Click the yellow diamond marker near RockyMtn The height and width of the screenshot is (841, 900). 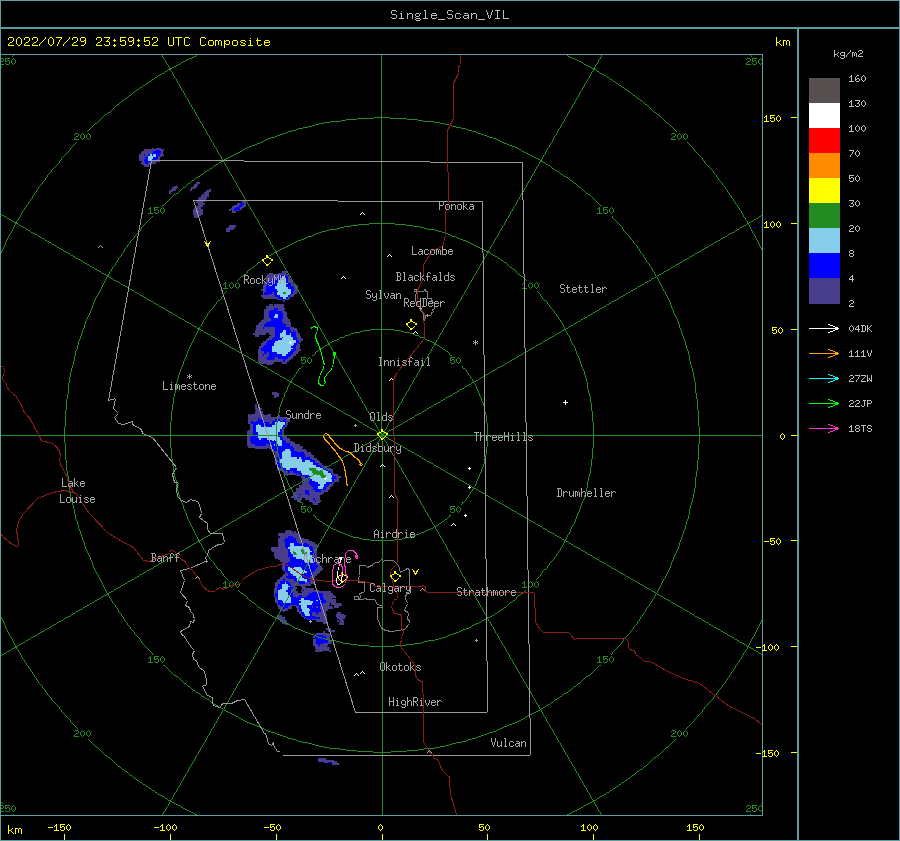coord(267,261)
